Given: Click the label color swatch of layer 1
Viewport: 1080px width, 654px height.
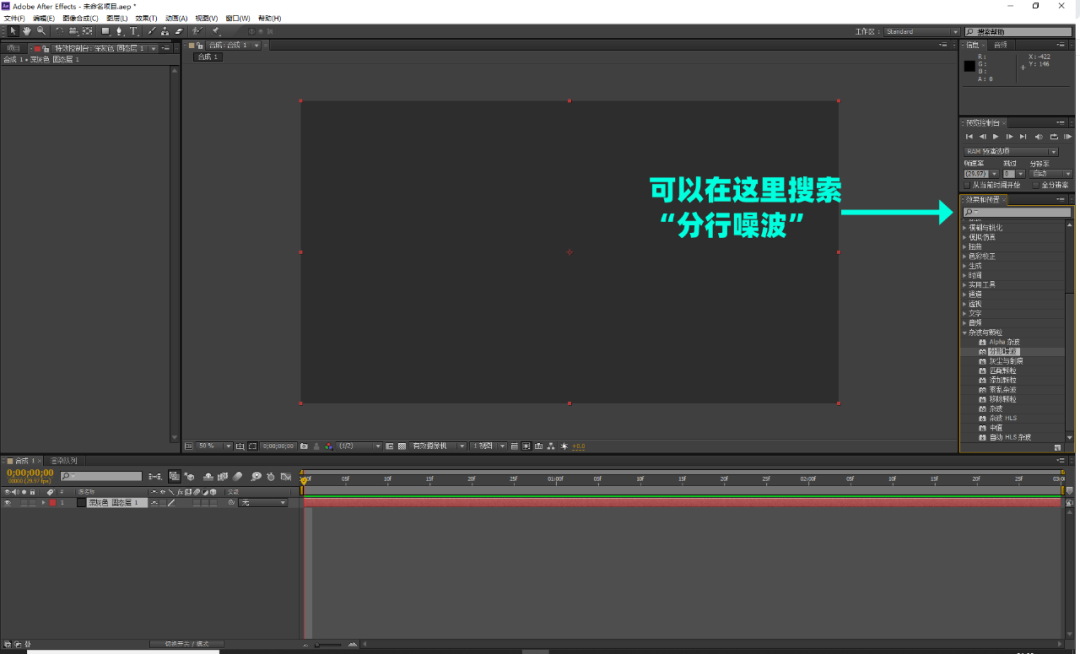Looking at the screenshot, I should coord(52,503).
